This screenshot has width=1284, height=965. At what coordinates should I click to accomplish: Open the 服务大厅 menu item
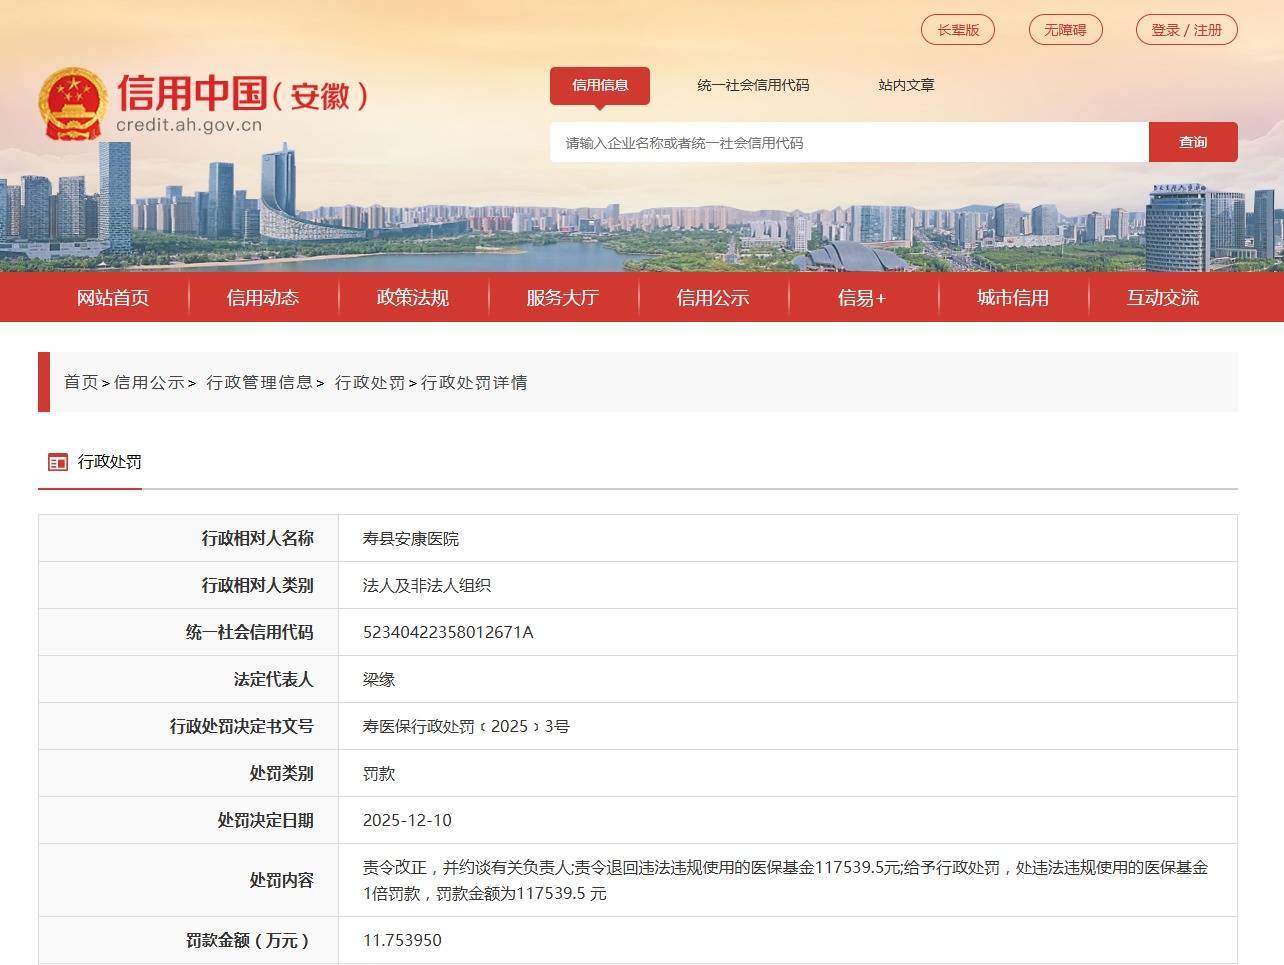click(x=562, y=297)
